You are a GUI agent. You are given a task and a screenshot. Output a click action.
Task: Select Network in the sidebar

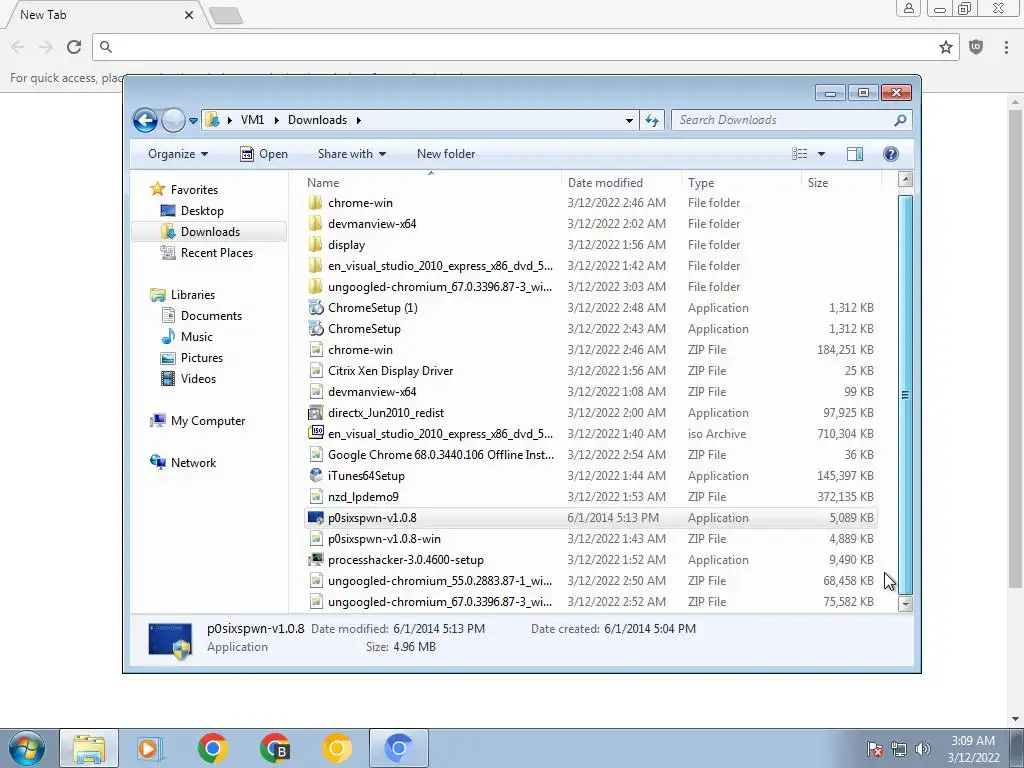coord(193,463)
